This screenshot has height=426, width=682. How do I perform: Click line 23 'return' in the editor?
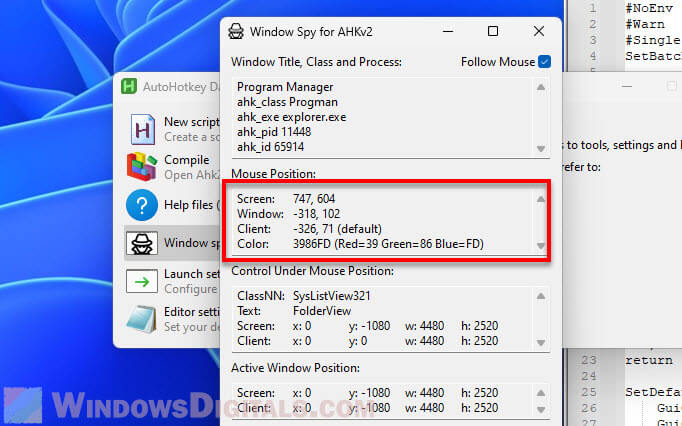(649, 360)
